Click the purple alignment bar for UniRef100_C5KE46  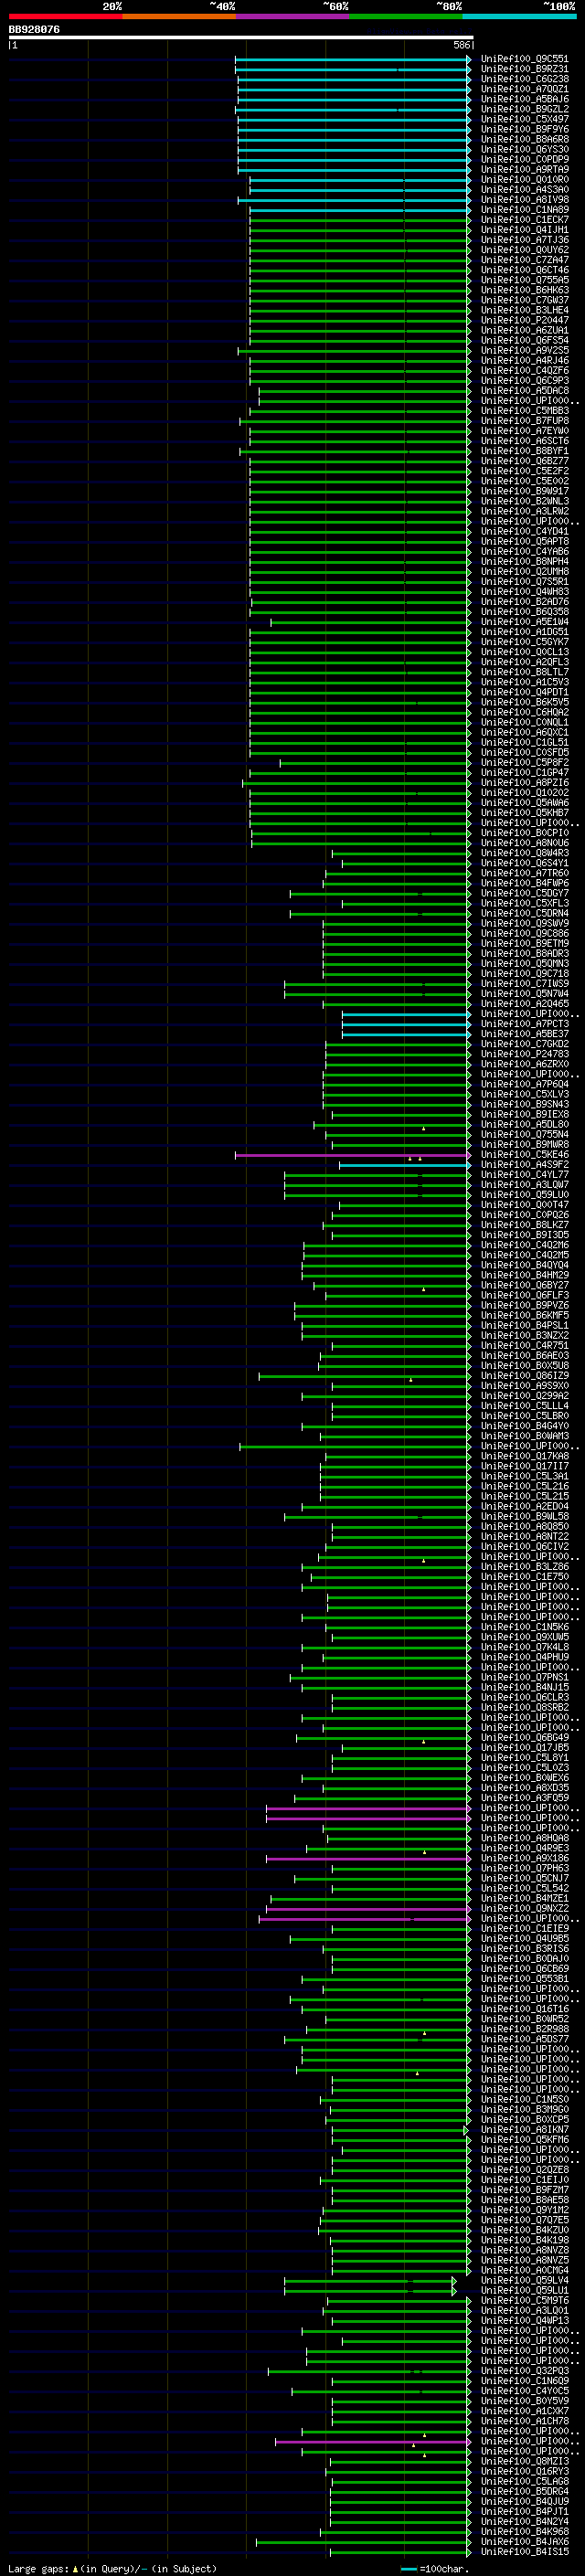click(353, 1155)
